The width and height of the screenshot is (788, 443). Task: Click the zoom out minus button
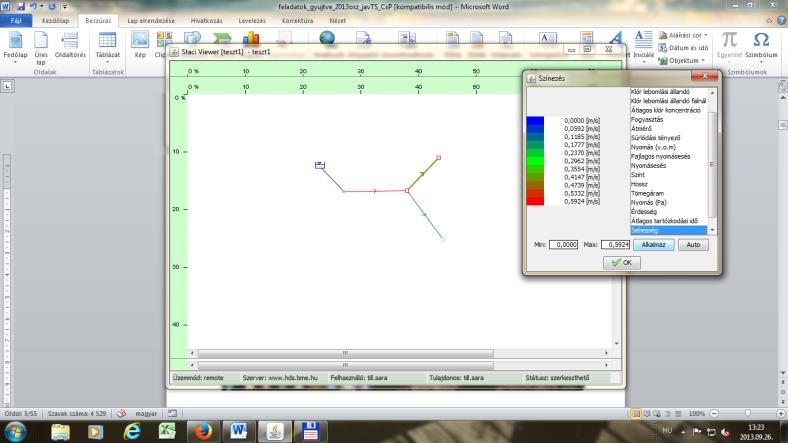click(x=714, y=413)
